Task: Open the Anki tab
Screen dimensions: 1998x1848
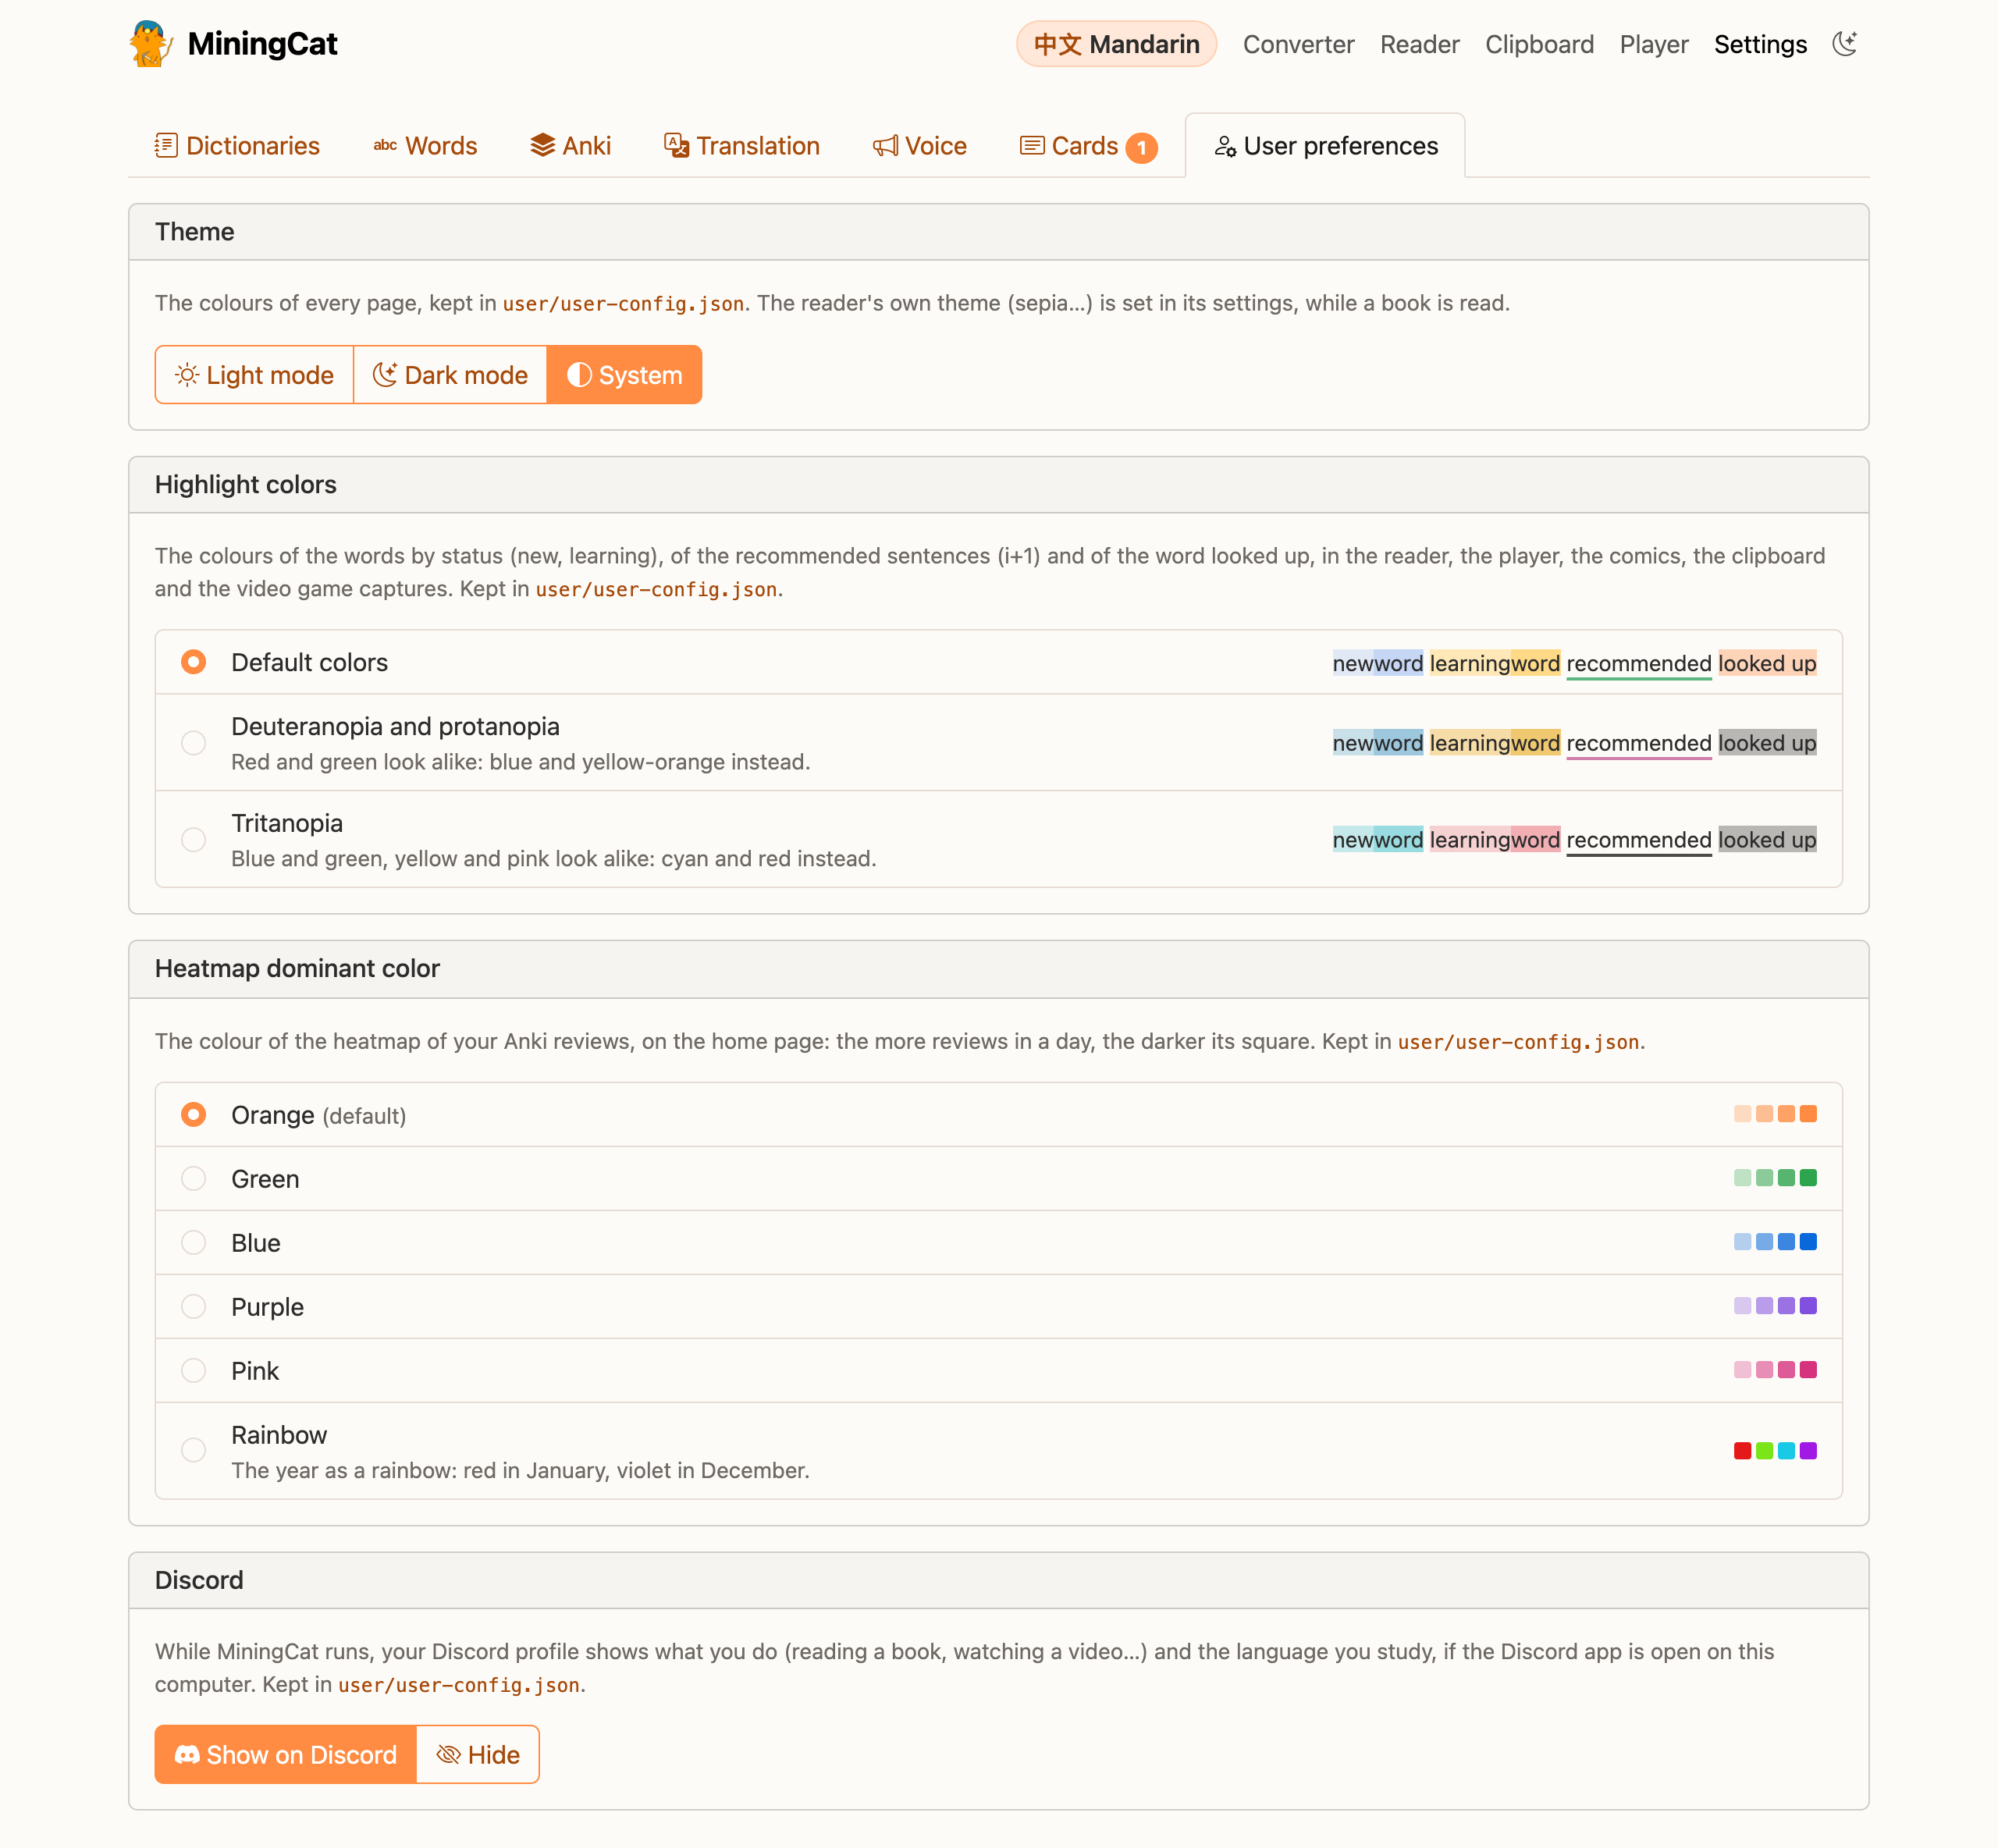Action: [x=570, y=146]
